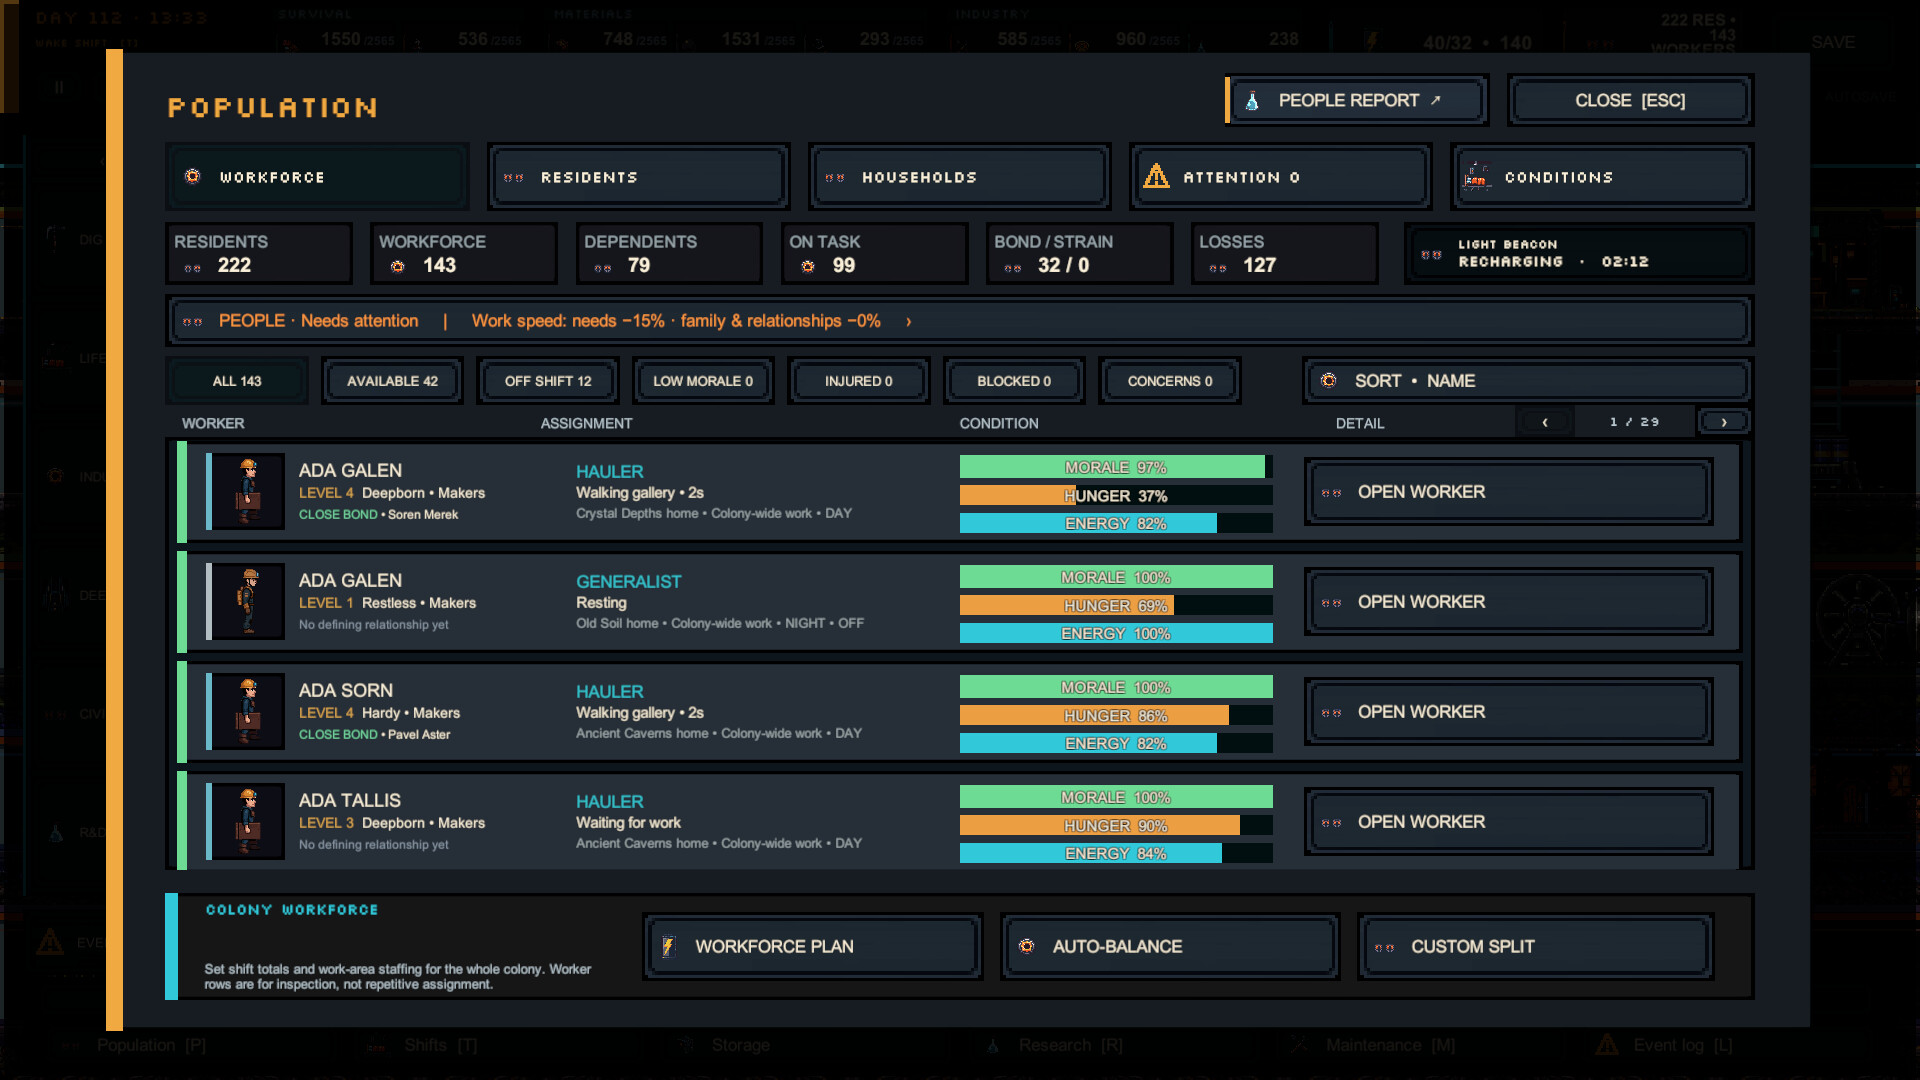Open the People Report flask icon
This screenshot has height=1080, width=1920.
[x=1252, y=101]
